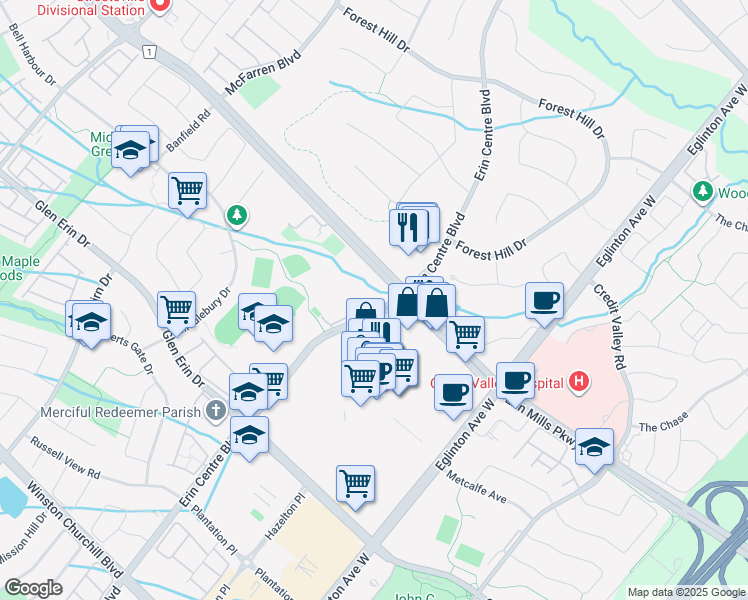Click the red hospital H icon
748x600 pixels.
(579, 382)
